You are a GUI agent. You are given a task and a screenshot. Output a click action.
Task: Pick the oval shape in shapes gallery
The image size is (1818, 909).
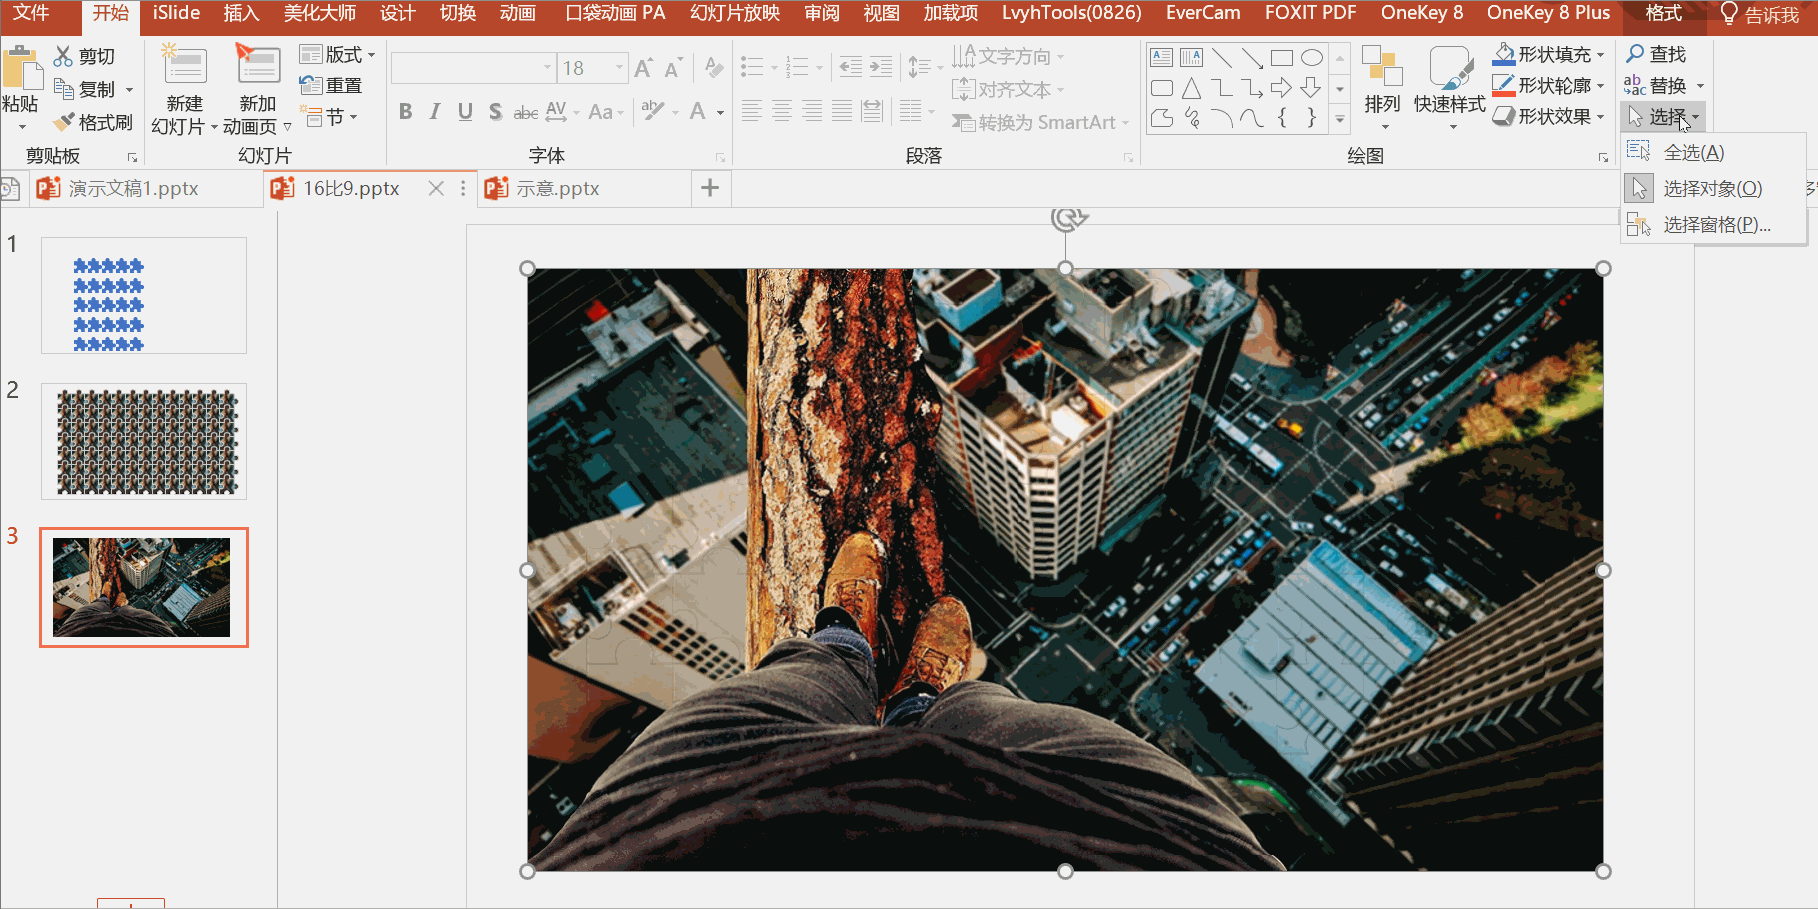coord(1312,58)
